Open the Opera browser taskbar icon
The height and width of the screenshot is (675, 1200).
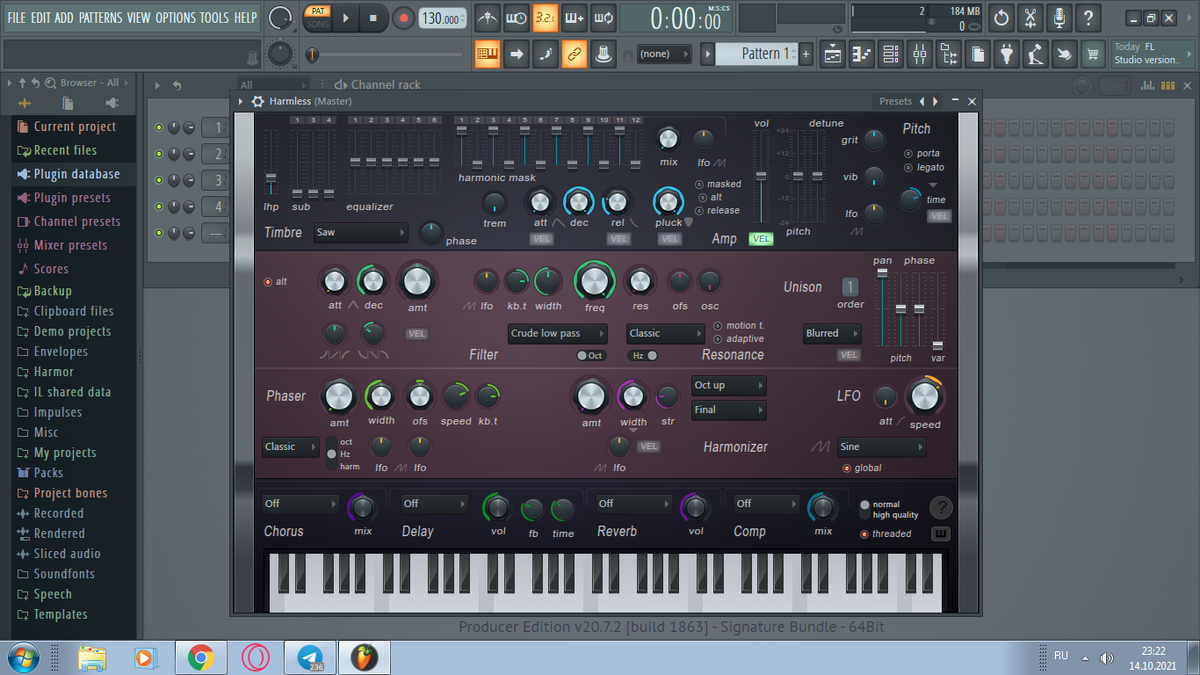pyautogui.click(x=255, y=657)
